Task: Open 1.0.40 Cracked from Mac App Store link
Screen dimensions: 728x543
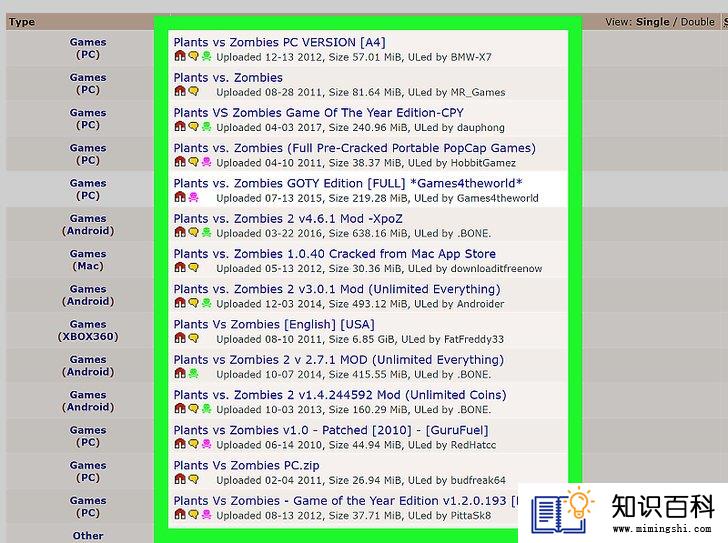Action: point(335,254)
